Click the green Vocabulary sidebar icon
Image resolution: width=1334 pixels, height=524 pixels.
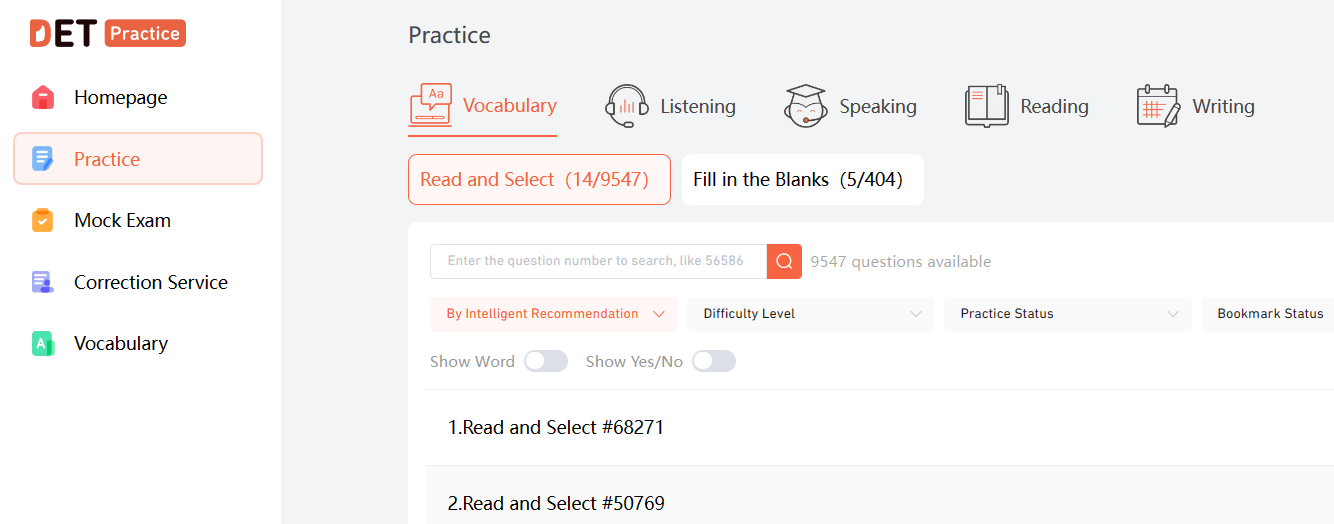[x=42, y=343]
